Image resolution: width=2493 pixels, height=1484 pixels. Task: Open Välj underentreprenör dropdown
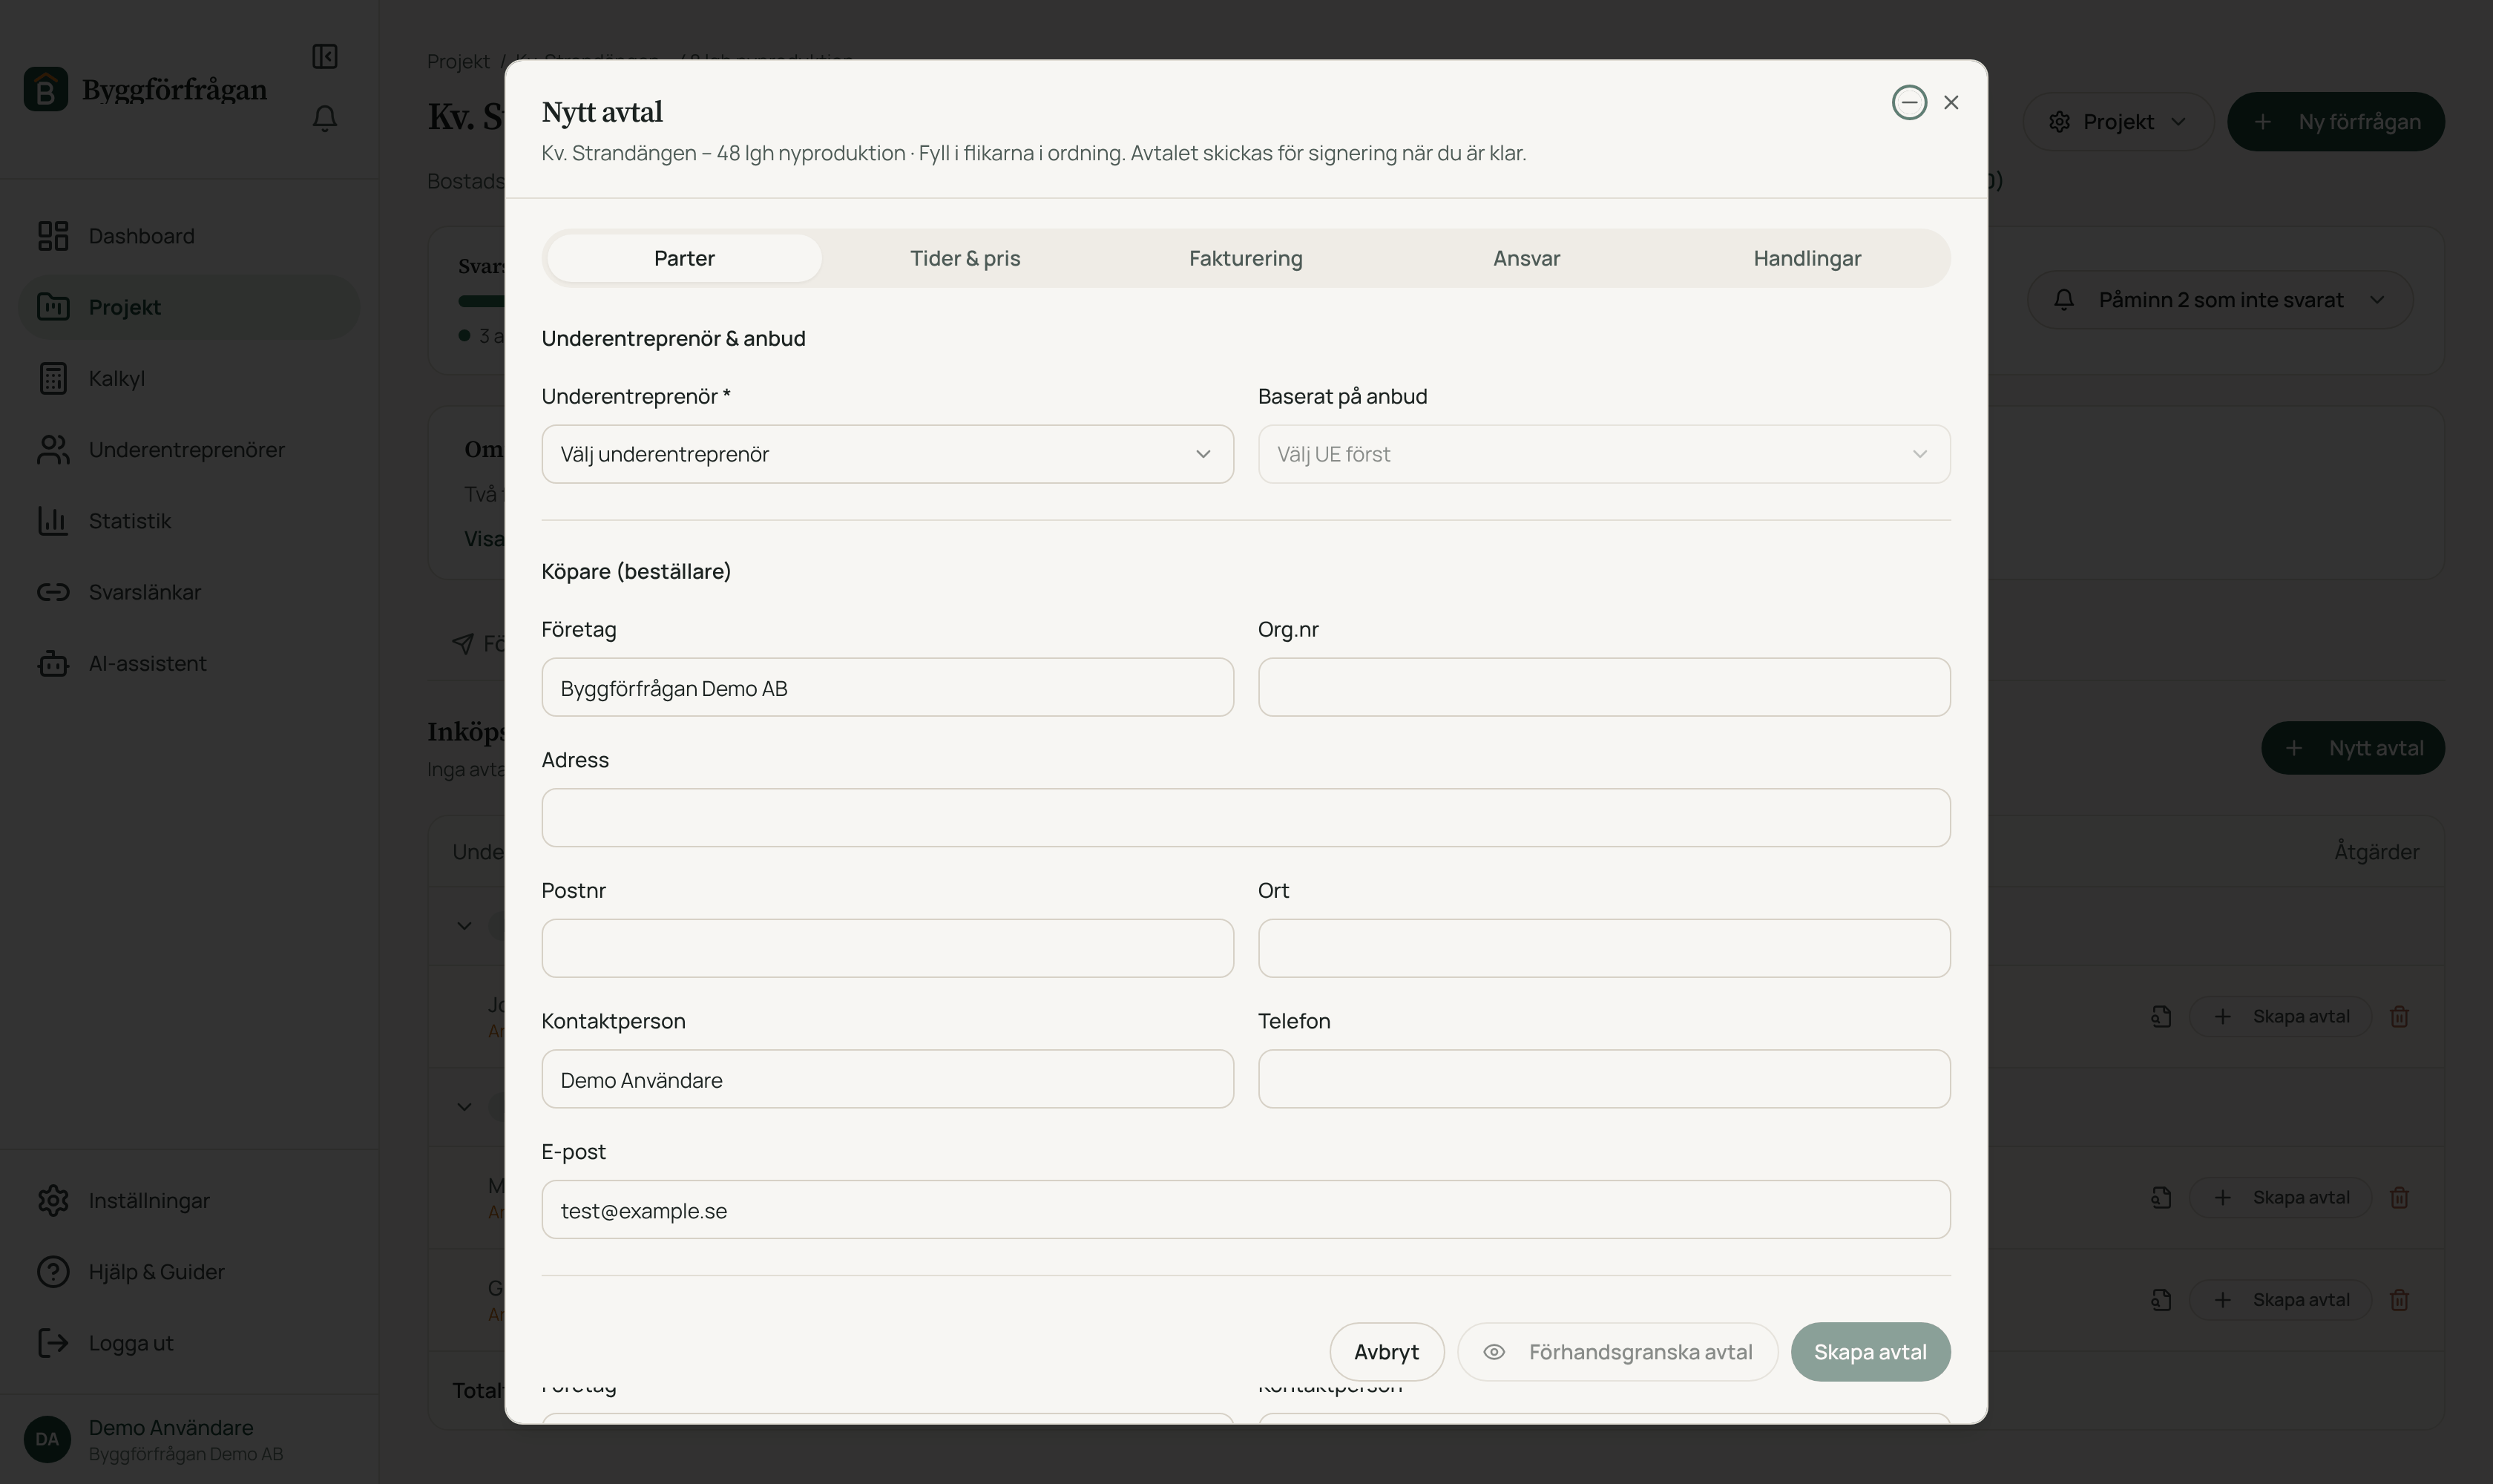[x=887, y=454]
